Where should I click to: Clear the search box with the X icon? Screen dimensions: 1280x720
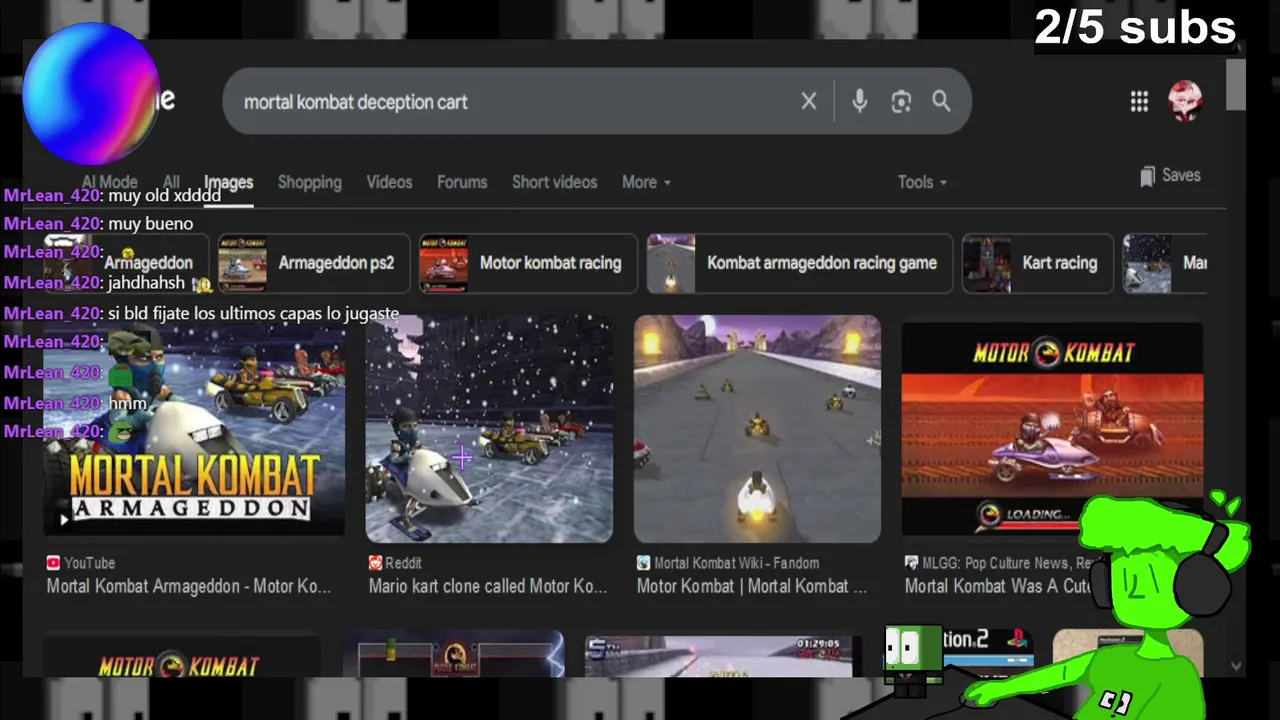coord(808,101)
